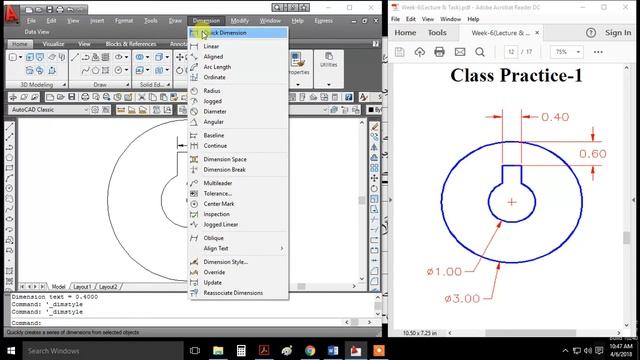Switch to Layout2 tab
Image resolution: width=640 pixels, height=360 pixels.
point(108,287)
